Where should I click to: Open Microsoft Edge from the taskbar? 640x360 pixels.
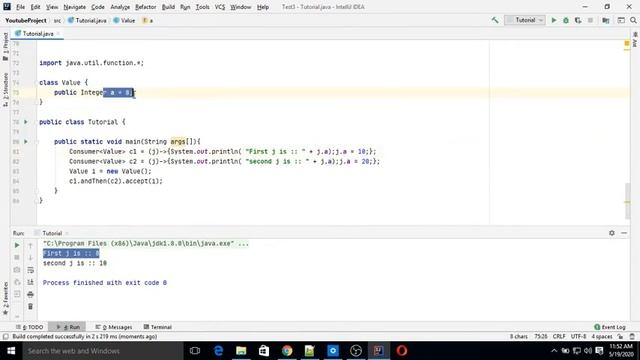click(218, 351)
